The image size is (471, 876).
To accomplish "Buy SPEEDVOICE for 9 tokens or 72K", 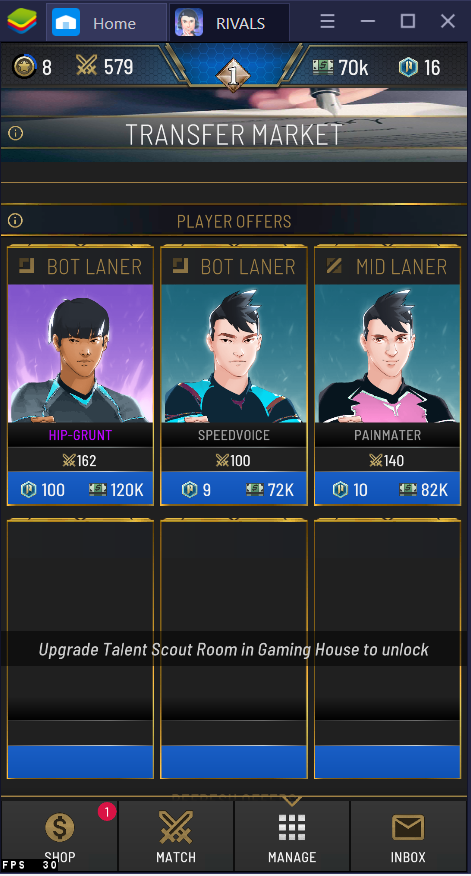I will pos(234,489).
